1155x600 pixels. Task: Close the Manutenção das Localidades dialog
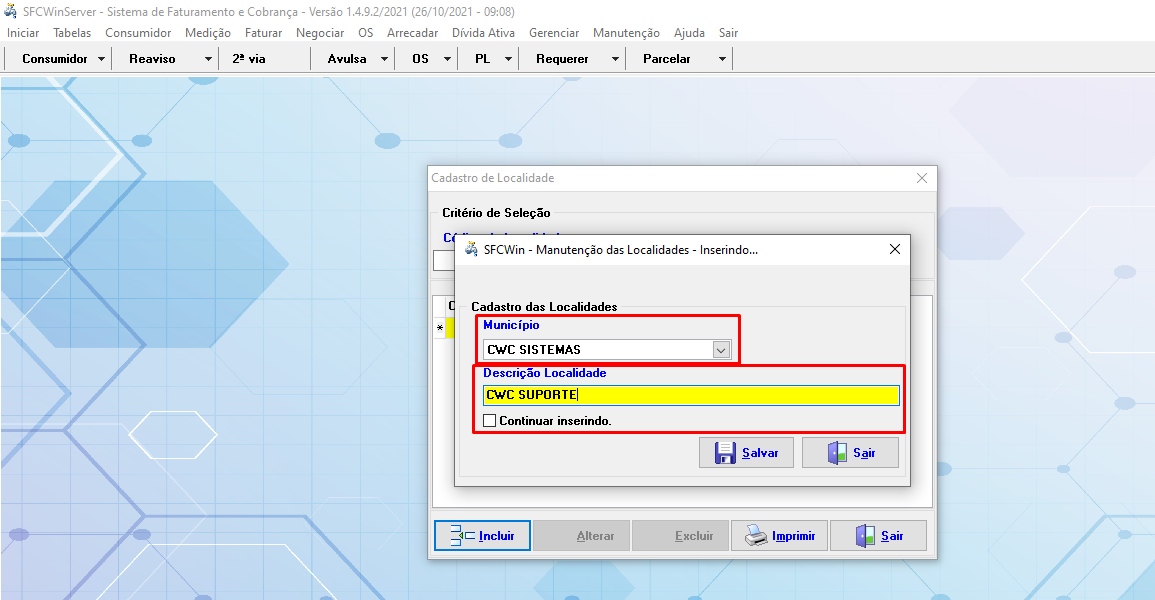pyautogui.click(x=895, y=249)
